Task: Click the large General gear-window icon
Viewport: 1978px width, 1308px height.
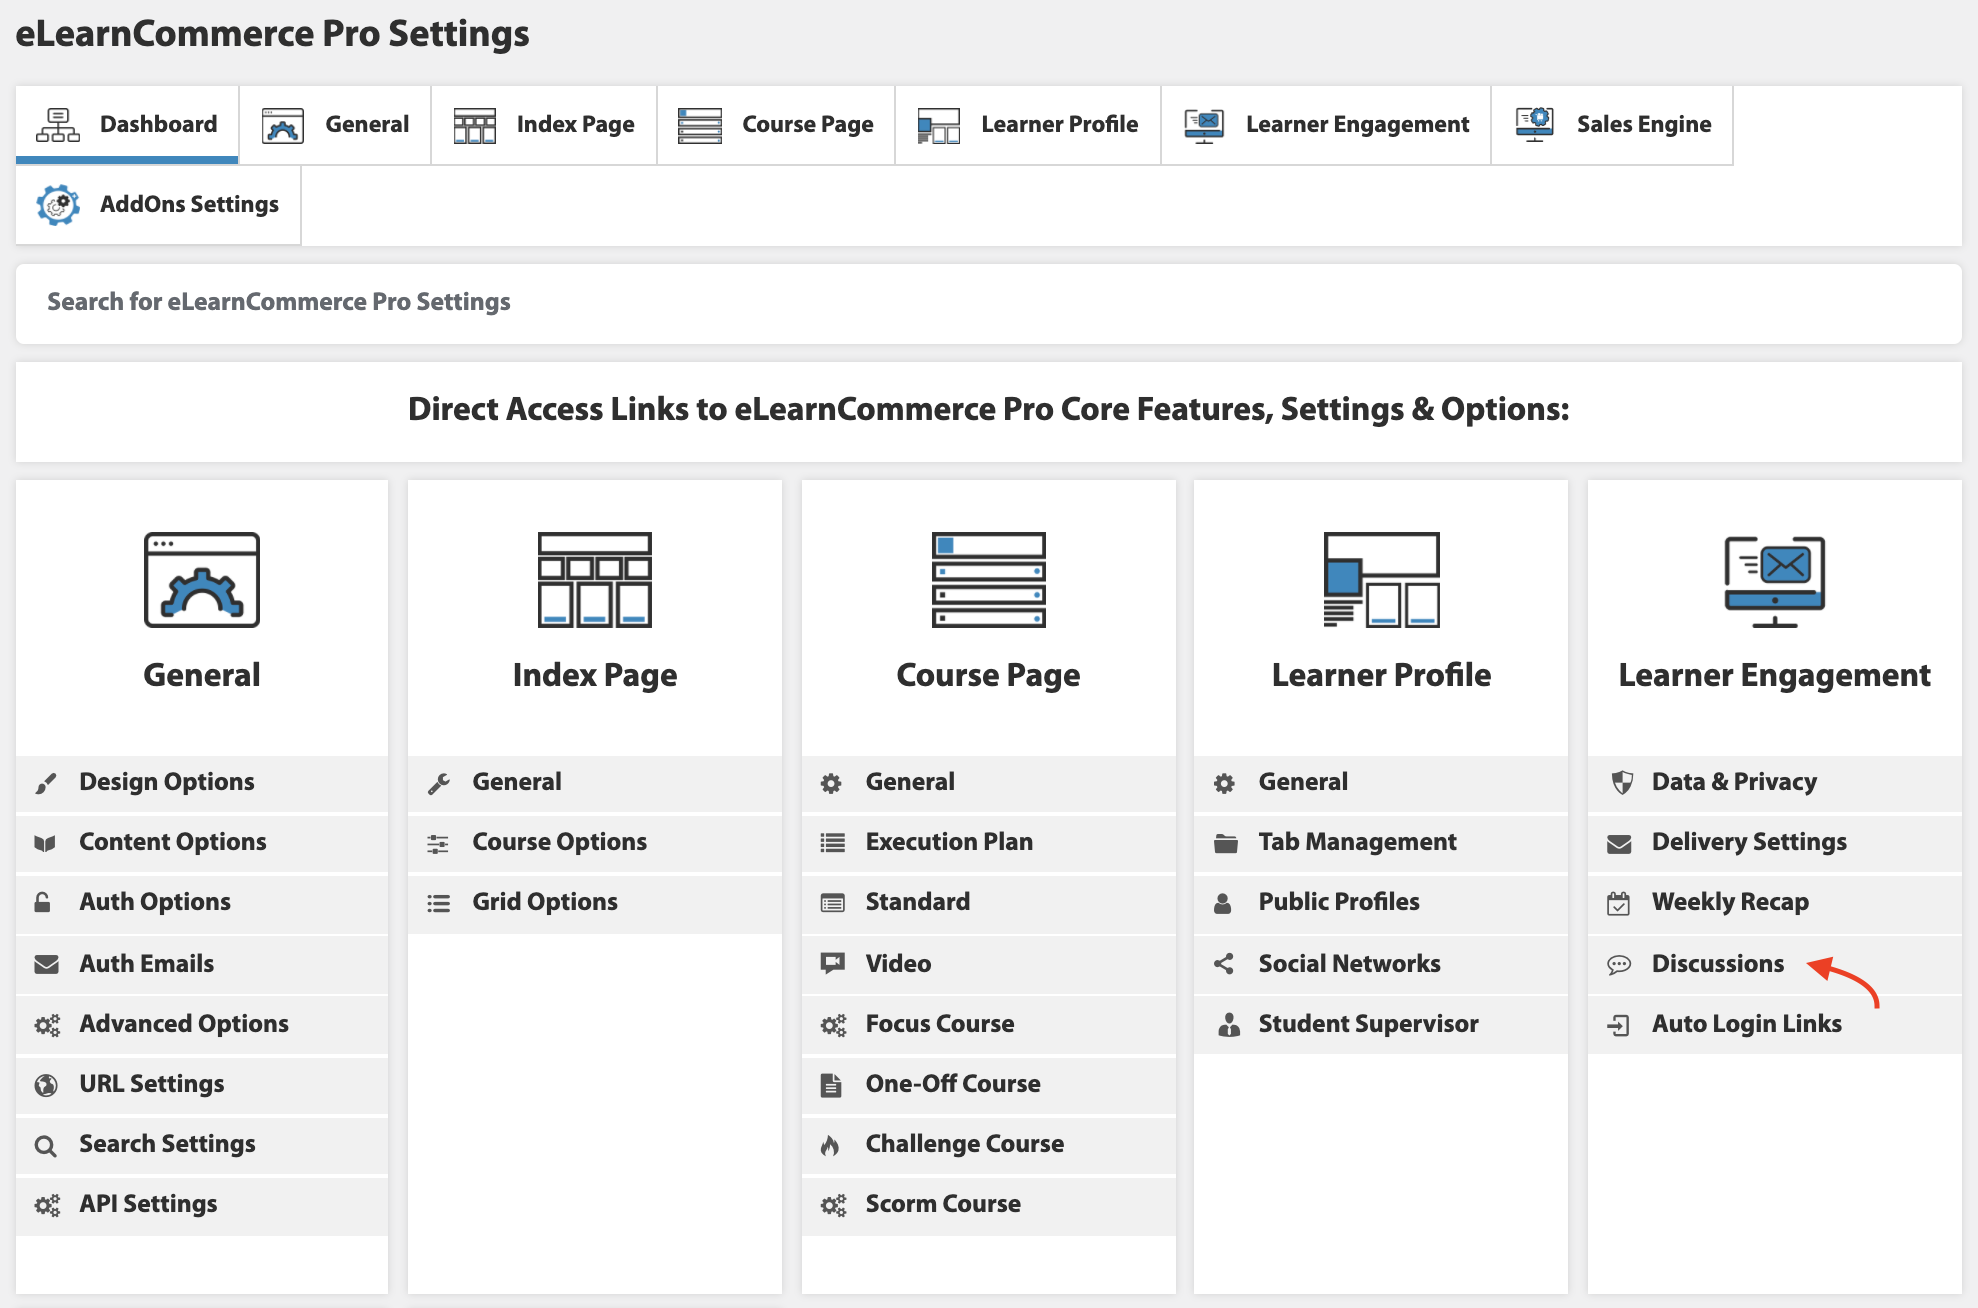Action: point(202,580)
